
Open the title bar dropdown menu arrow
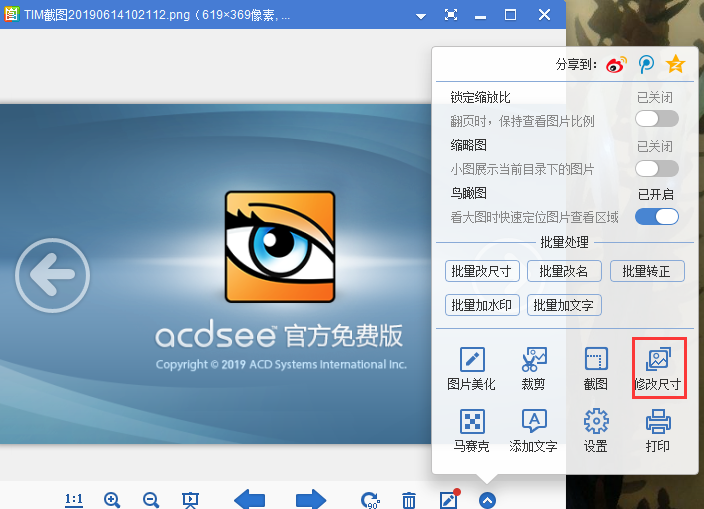420,15
